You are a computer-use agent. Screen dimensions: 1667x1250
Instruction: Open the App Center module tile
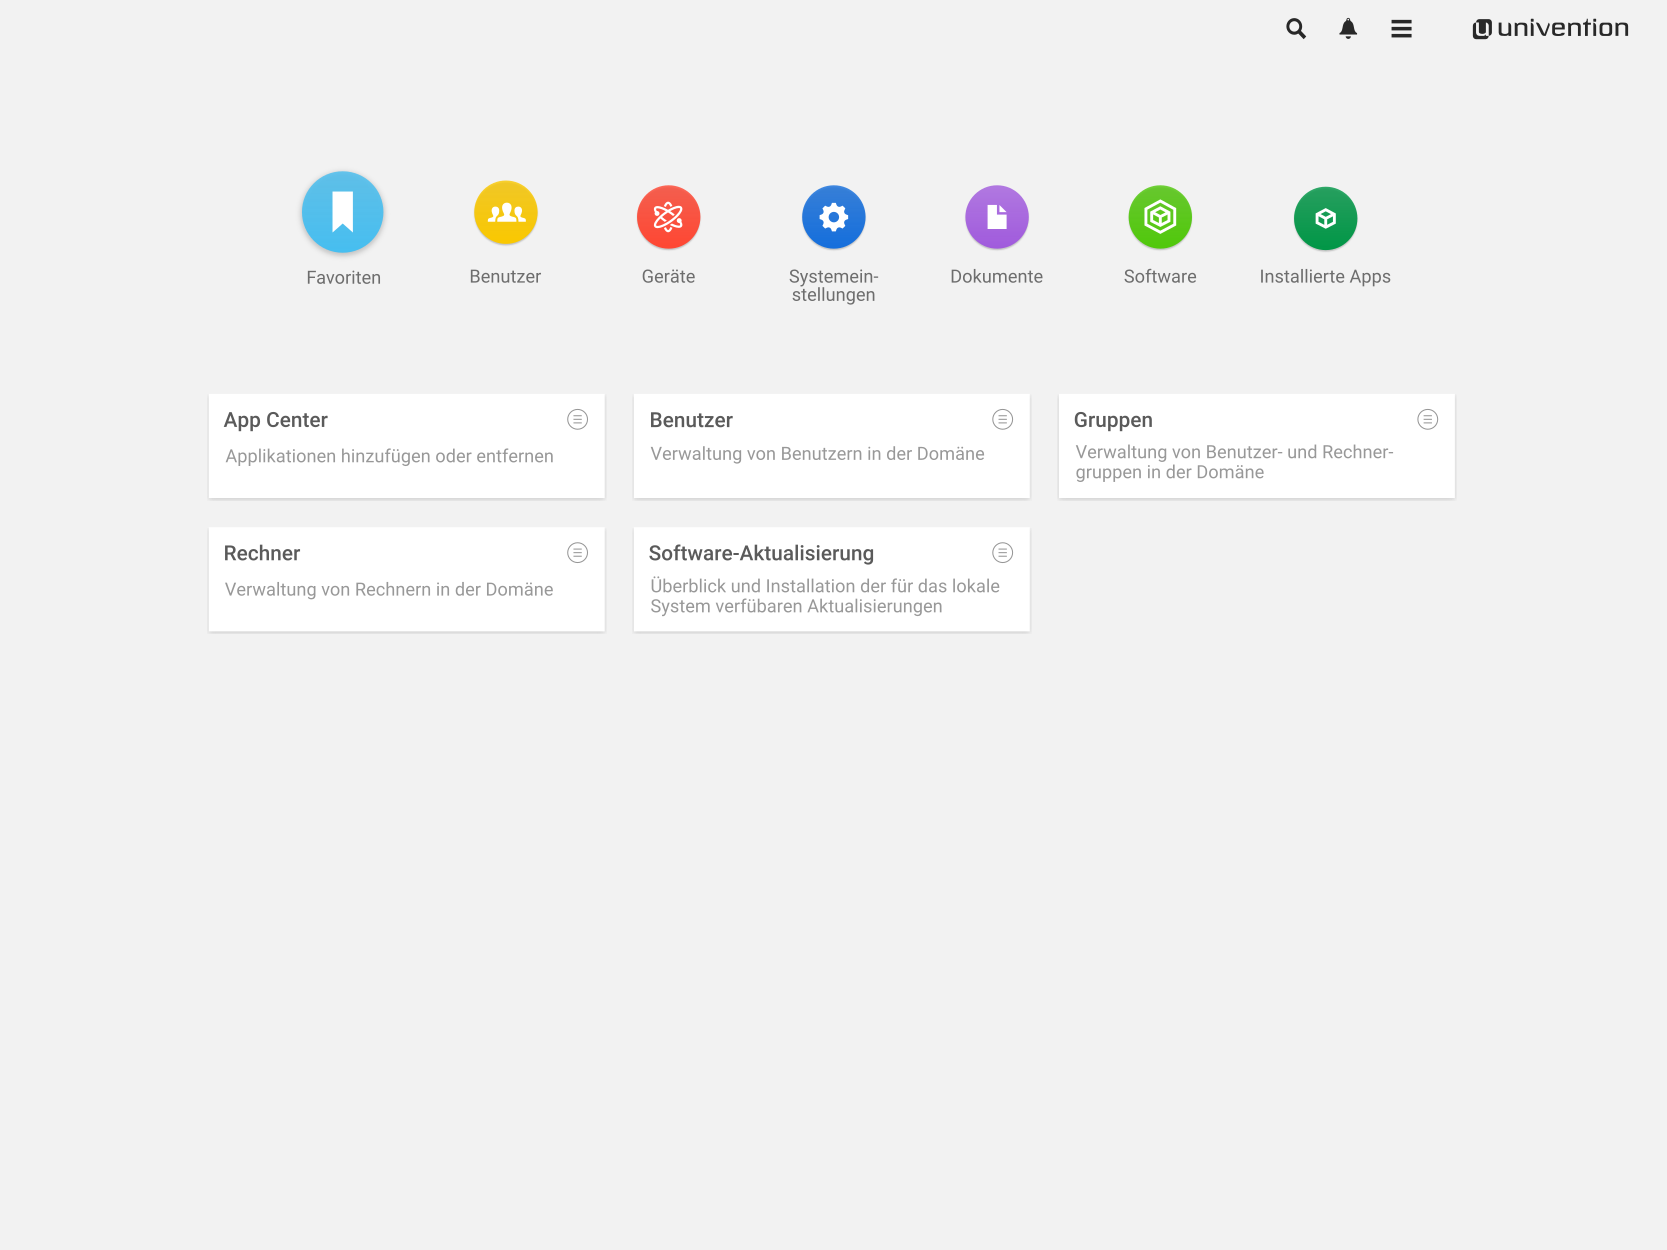click(x=390, y=447)
